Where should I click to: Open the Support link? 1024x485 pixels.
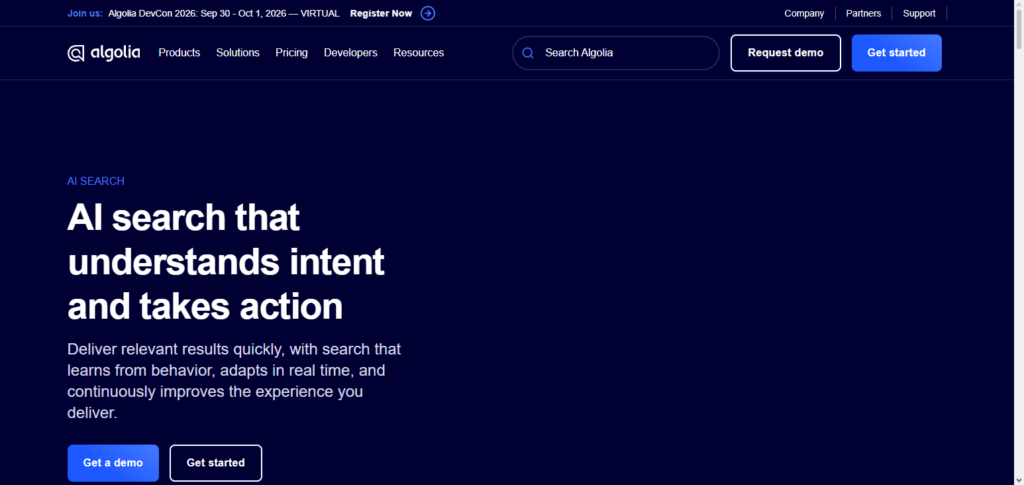coord(919,13)
